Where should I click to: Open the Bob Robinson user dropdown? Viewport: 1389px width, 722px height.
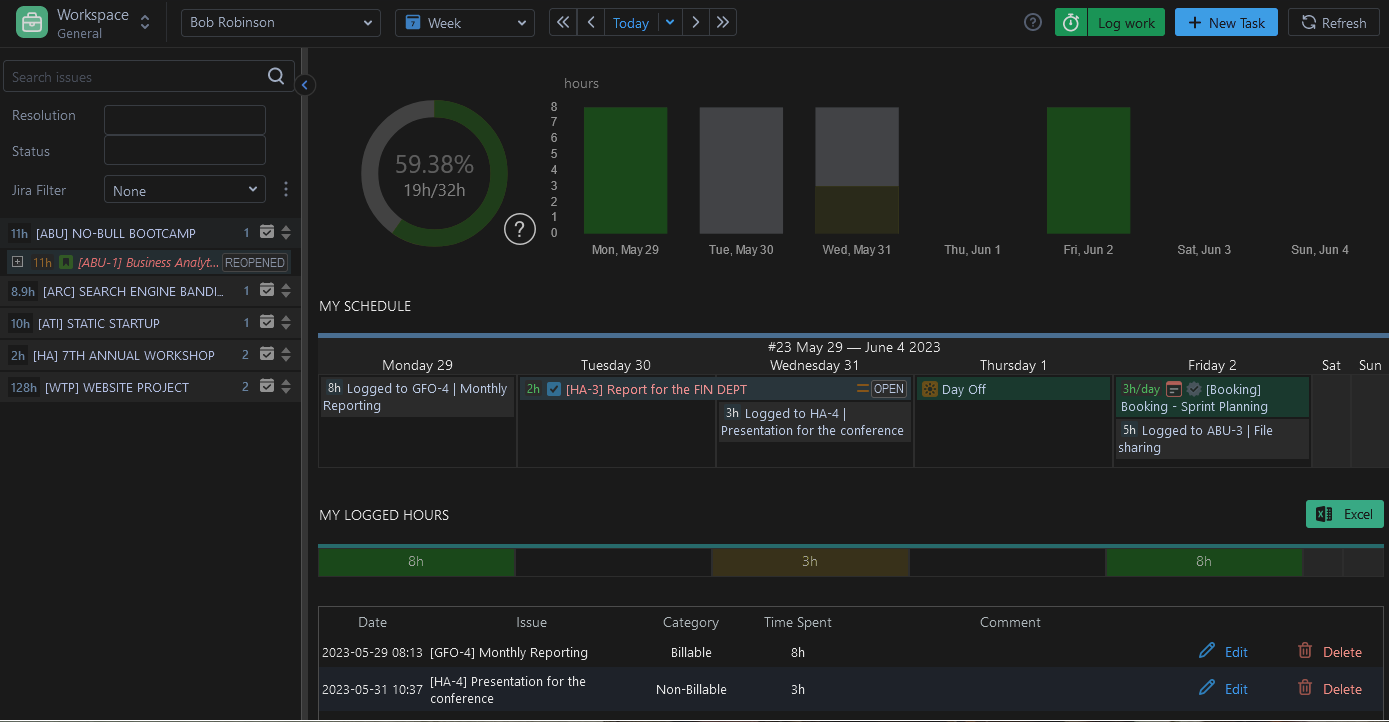(x=280, y=23)
